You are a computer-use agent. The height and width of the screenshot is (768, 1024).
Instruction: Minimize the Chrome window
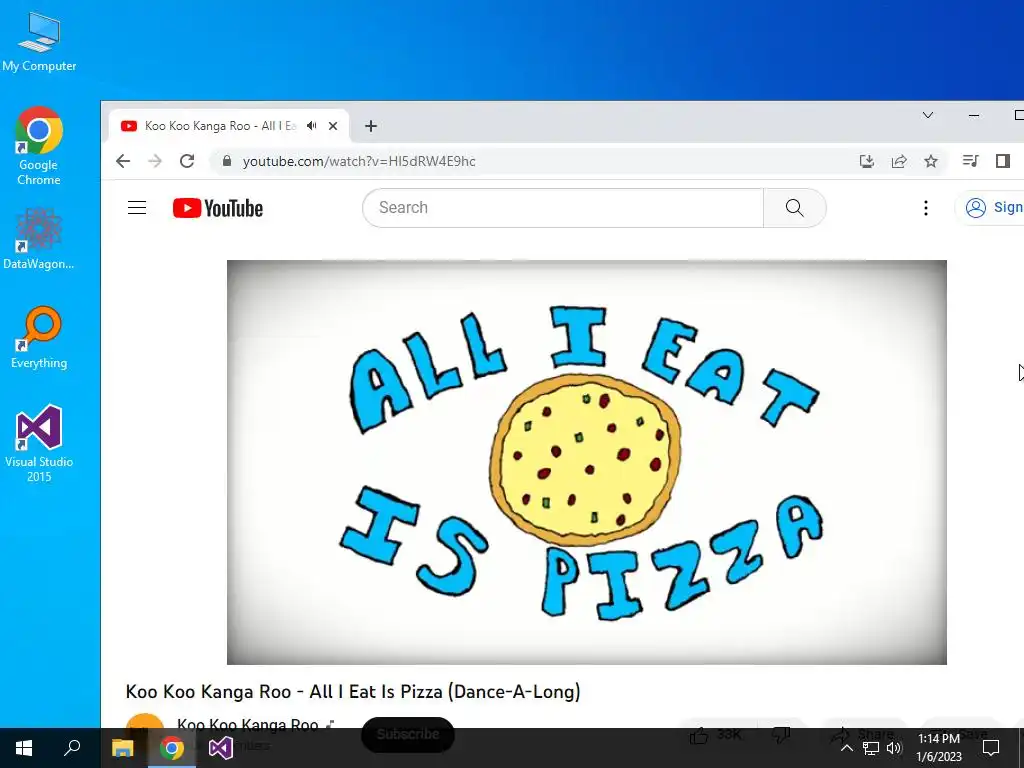974,116
